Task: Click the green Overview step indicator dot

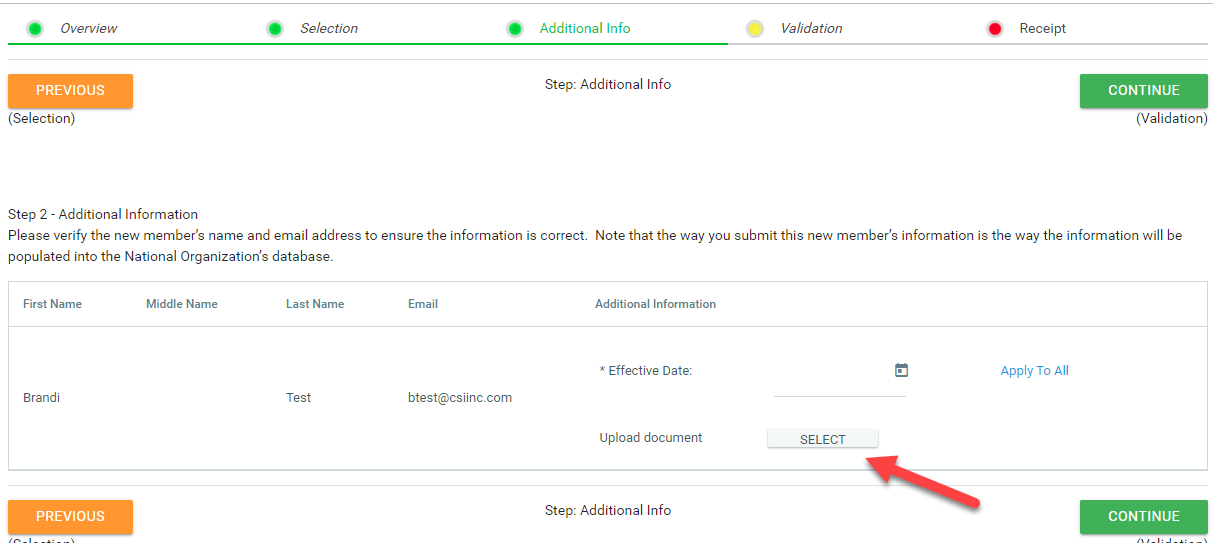Action: click(35, 29)
